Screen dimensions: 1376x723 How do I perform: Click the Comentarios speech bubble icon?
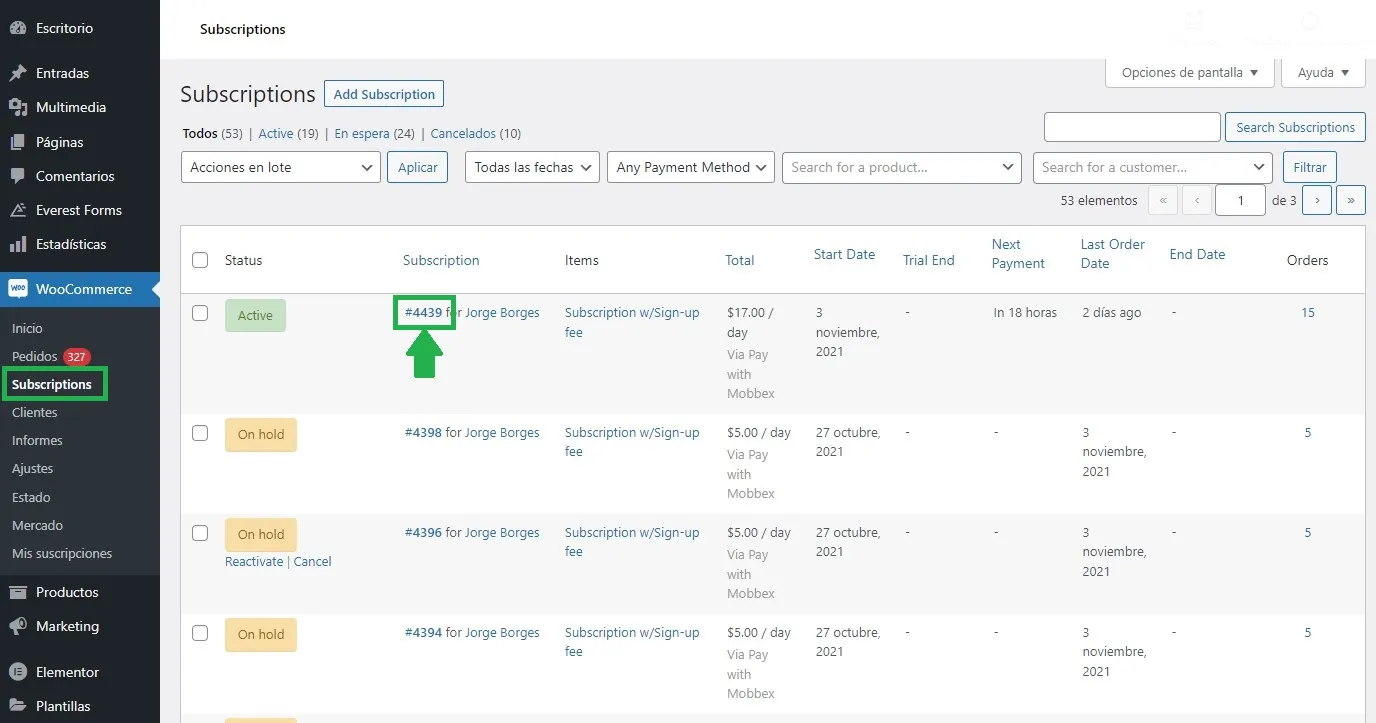(x=17, y=176)
